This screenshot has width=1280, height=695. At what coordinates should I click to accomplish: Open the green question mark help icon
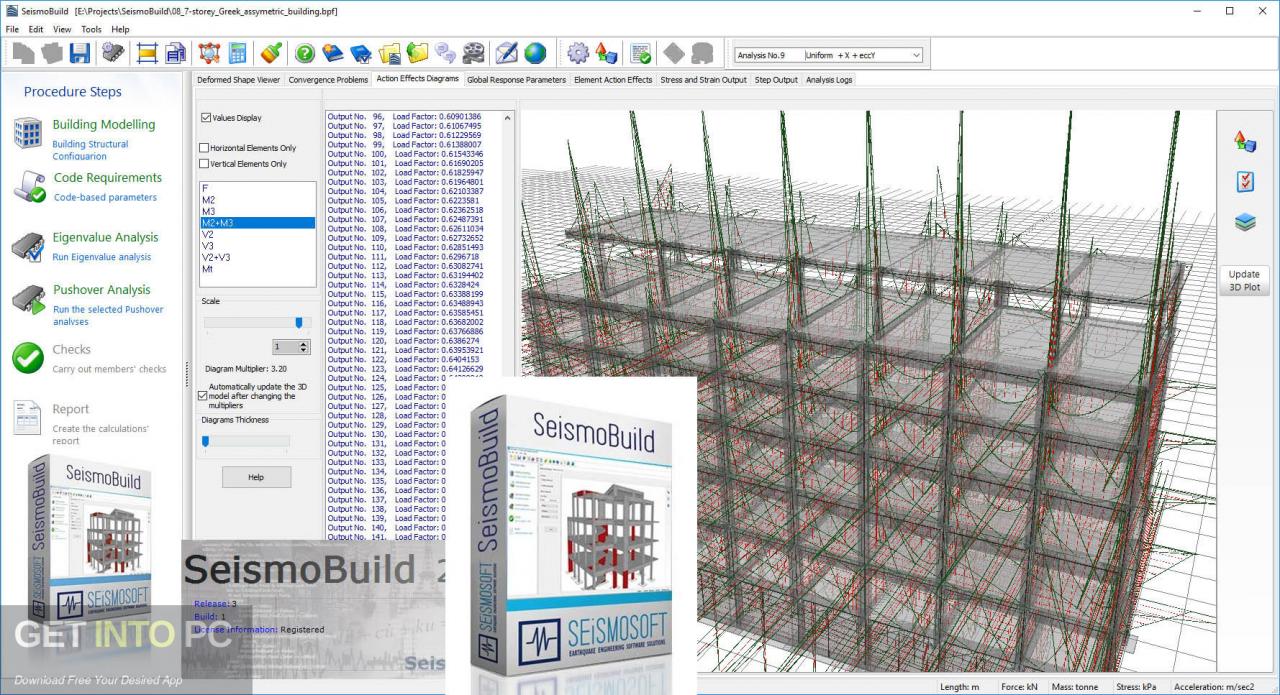click(305, 53)
